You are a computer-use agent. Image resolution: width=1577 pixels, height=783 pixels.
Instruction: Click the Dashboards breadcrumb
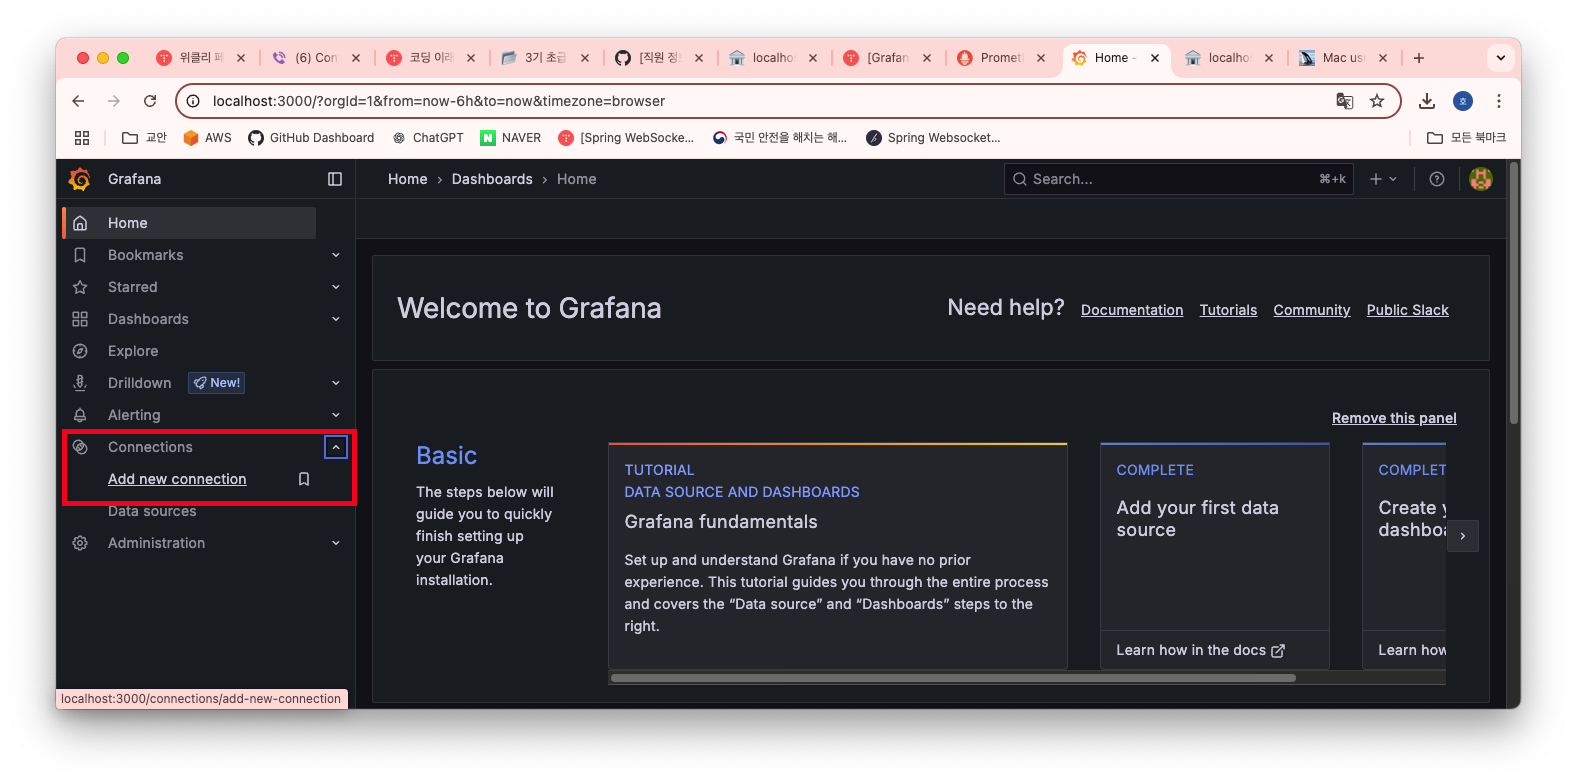[x=492, y=179]
